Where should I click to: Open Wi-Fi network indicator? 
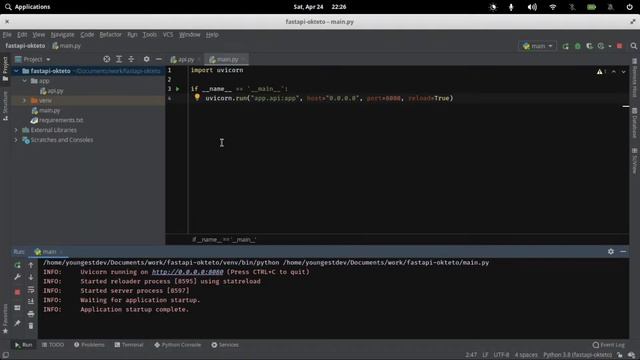553,7
